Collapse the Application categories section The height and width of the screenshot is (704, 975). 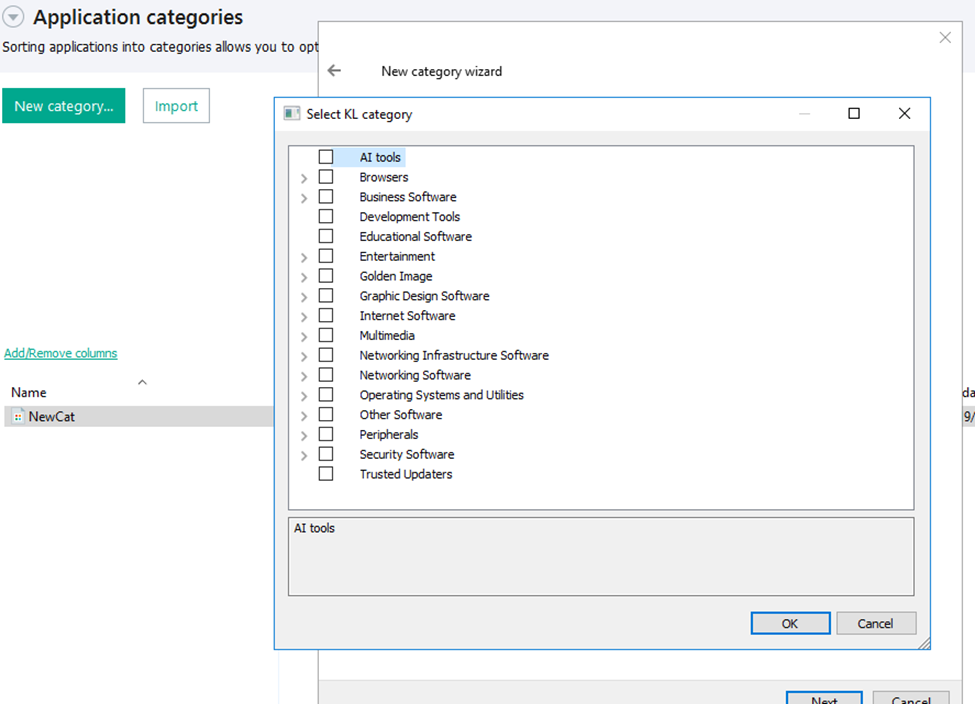13,17
